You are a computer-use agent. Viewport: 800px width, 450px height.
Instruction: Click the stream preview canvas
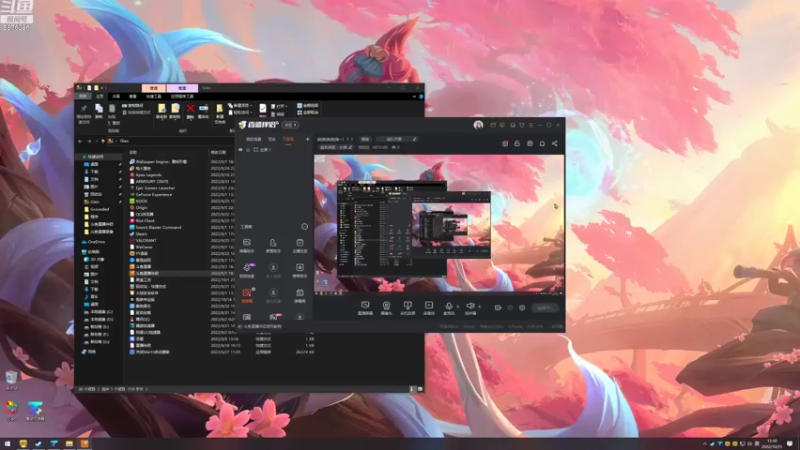tap(439, 224)
